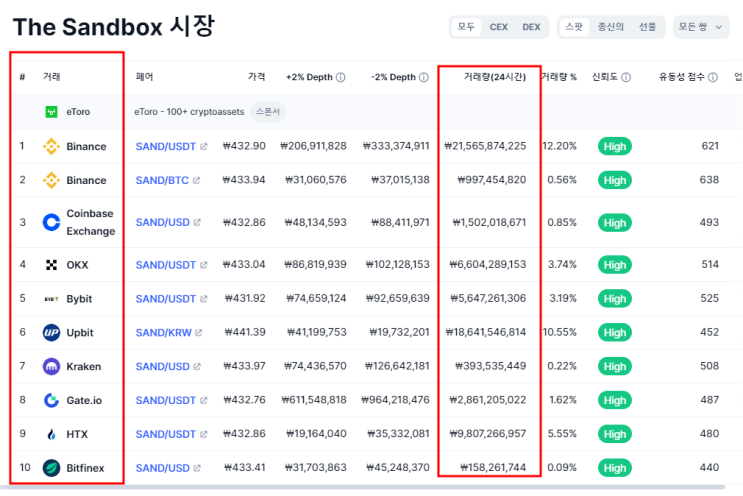The image size is (743, 496).
Task: Switch to the DEX filter tab
Action: coord(531,27)
